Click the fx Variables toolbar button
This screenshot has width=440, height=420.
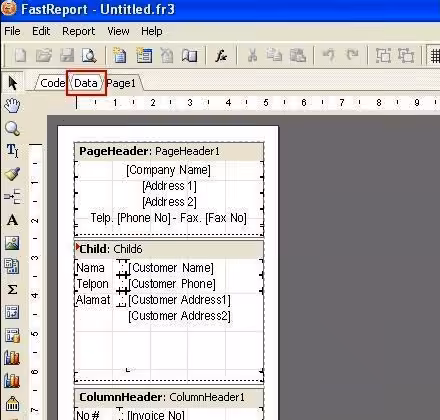pos(221,56)
